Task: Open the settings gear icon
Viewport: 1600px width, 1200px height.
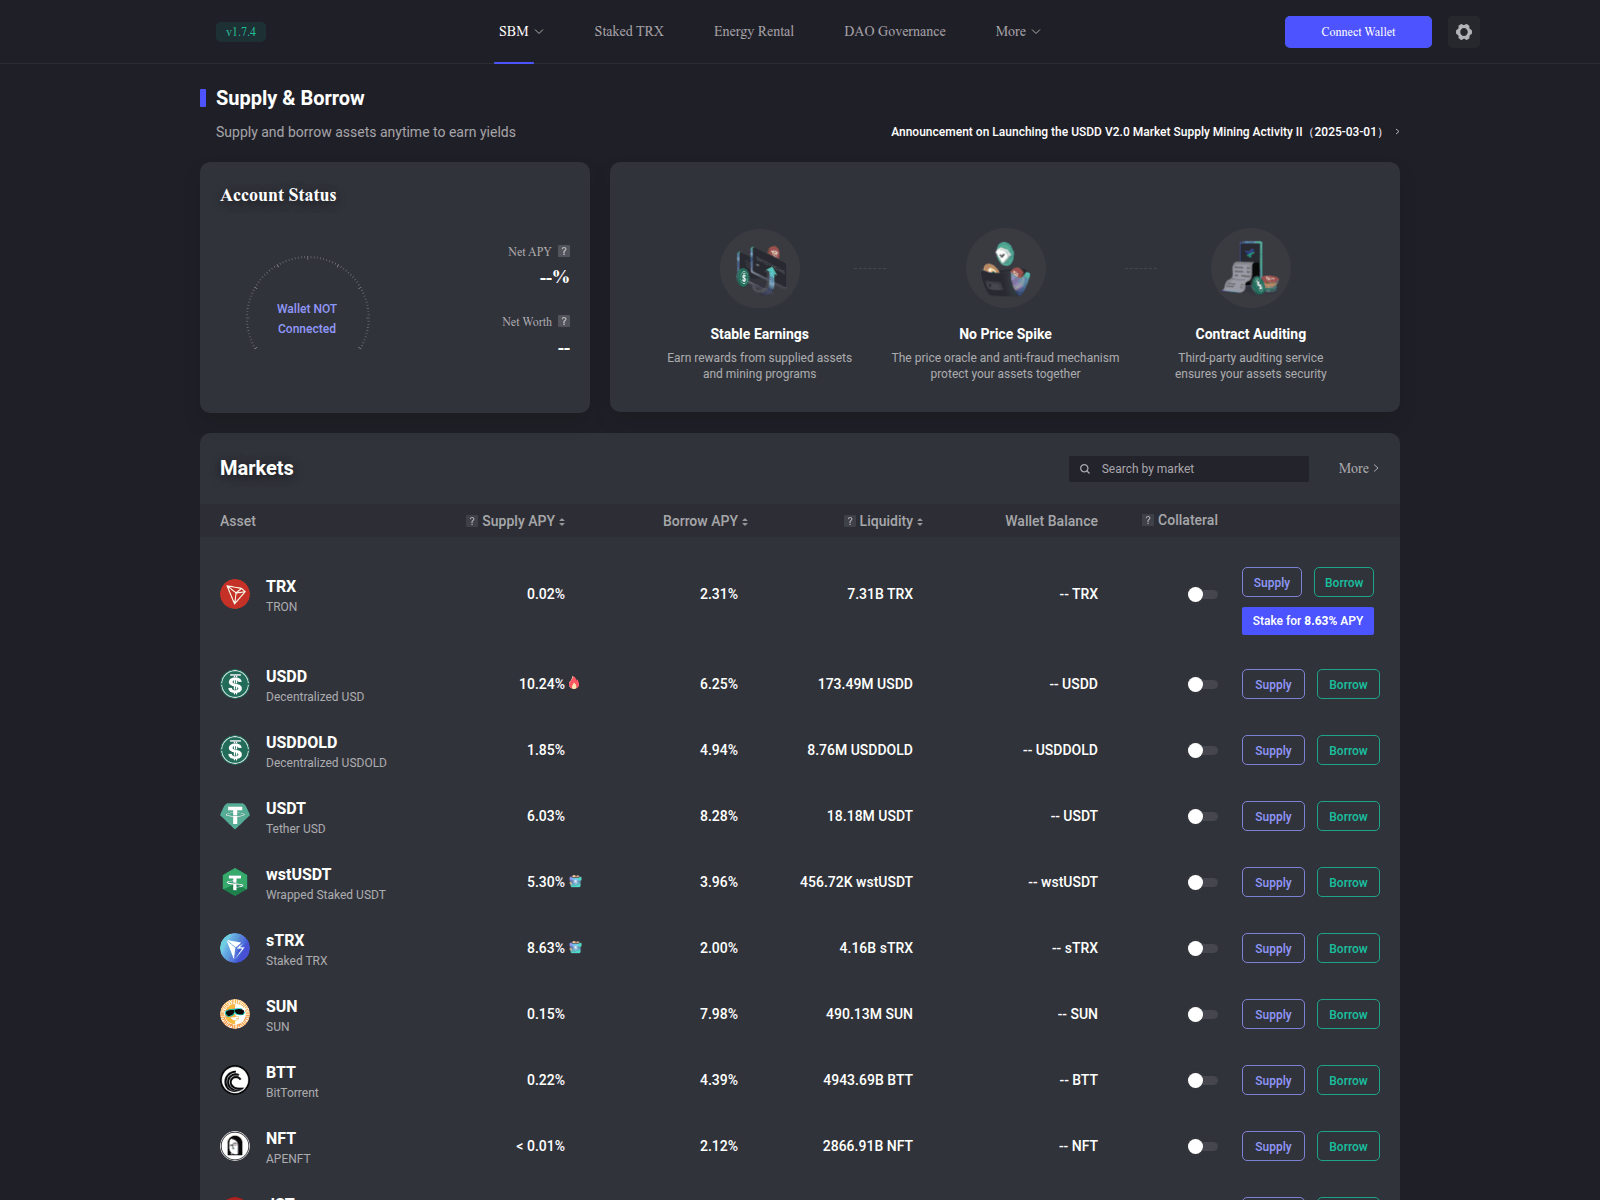Action: click(x=1464, y=32)
